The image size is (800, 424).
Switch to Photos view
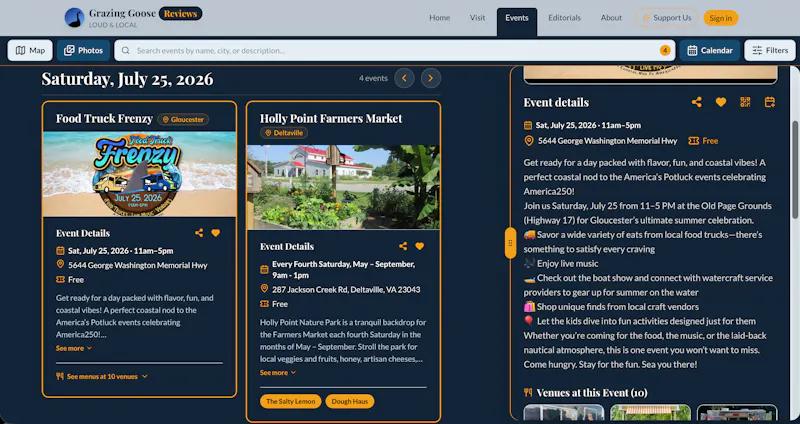click(x=83, y=51)
